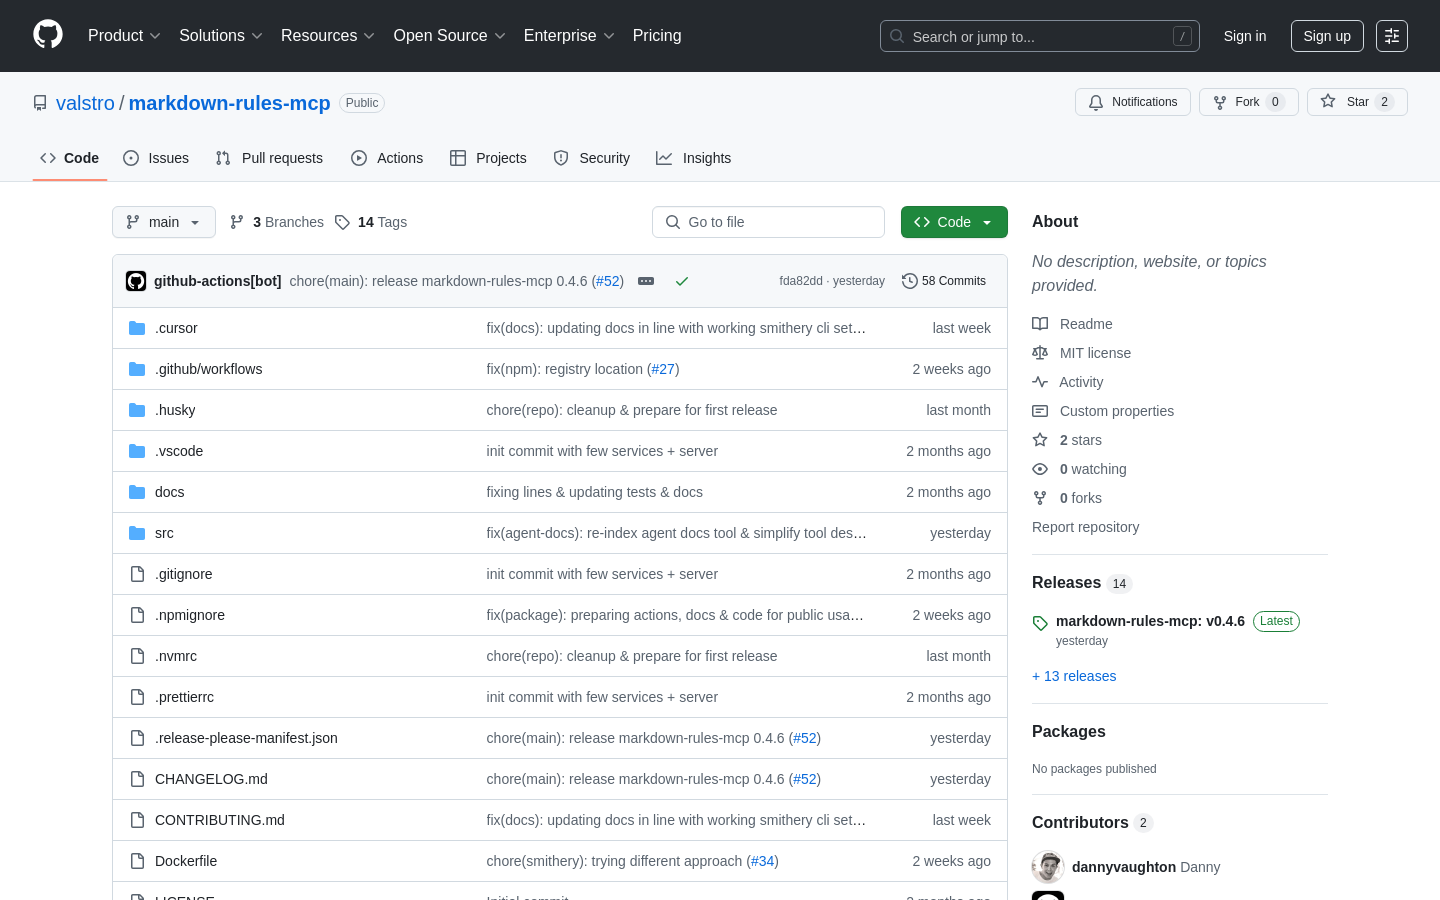Switch to the Security tab
This screenshot has width=1440, height=900.
[x=592, y=158]
